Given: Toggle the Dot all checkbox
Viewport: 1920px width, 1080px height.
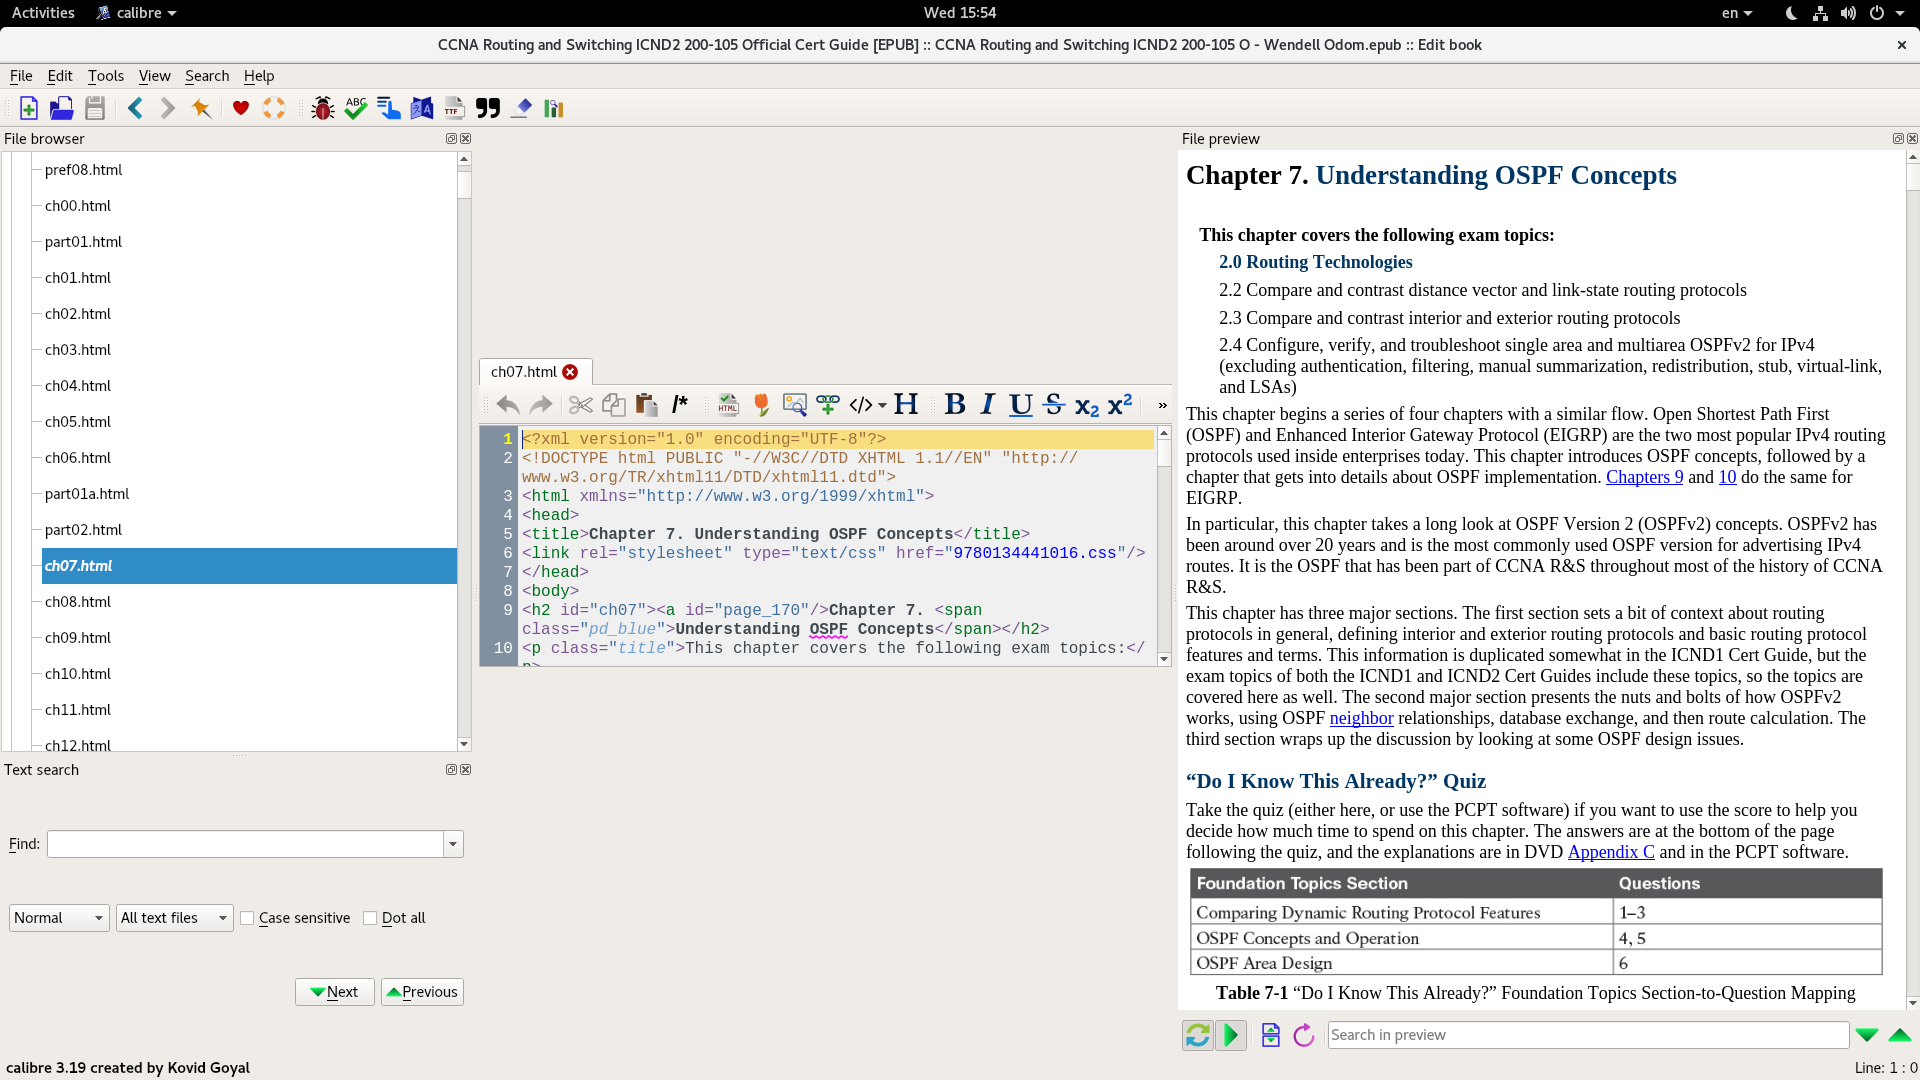Looking at the screenshot, I should point(370,918).
